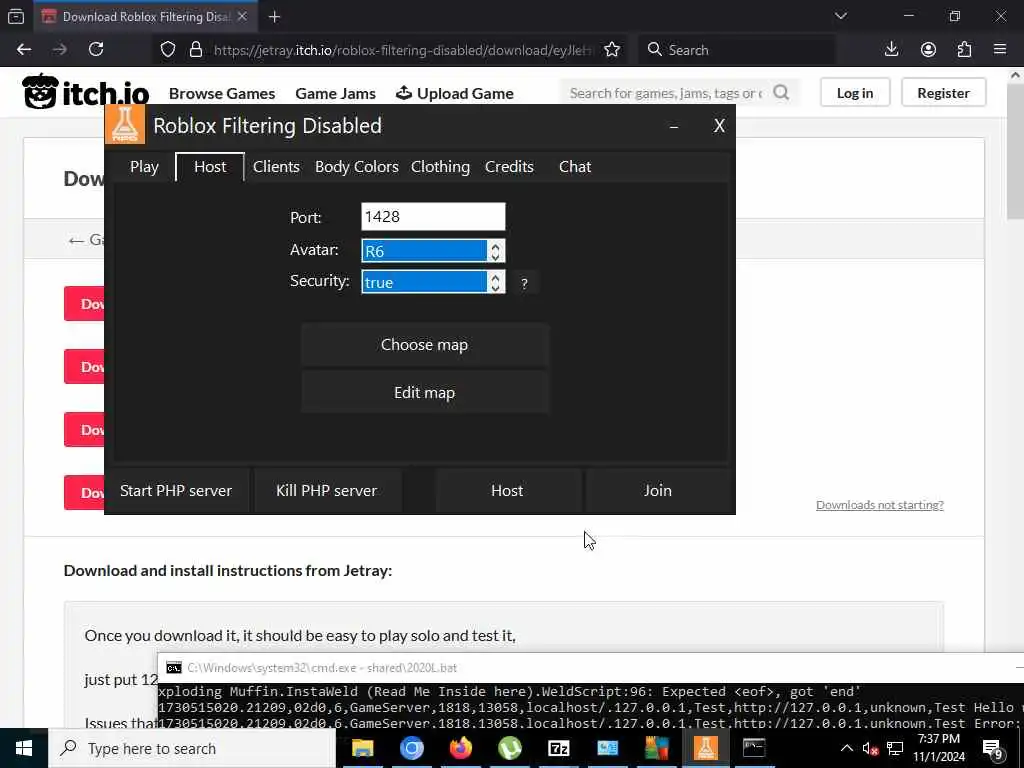Open uTorrent from taskbar
Image resolution: width=1024 pixels, height=768 pixels.
click(509, 748)
